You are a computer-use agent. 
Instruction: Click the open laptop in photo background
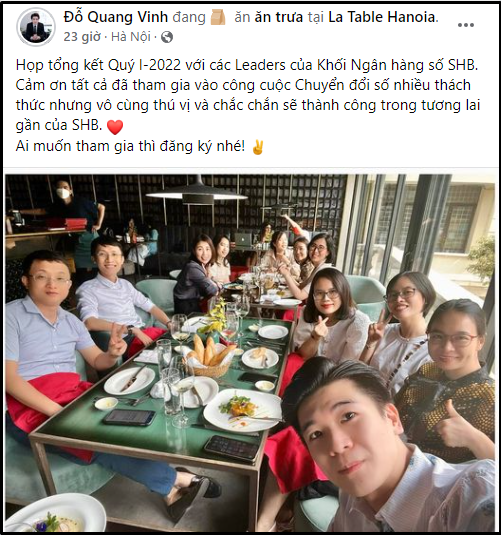244,240
